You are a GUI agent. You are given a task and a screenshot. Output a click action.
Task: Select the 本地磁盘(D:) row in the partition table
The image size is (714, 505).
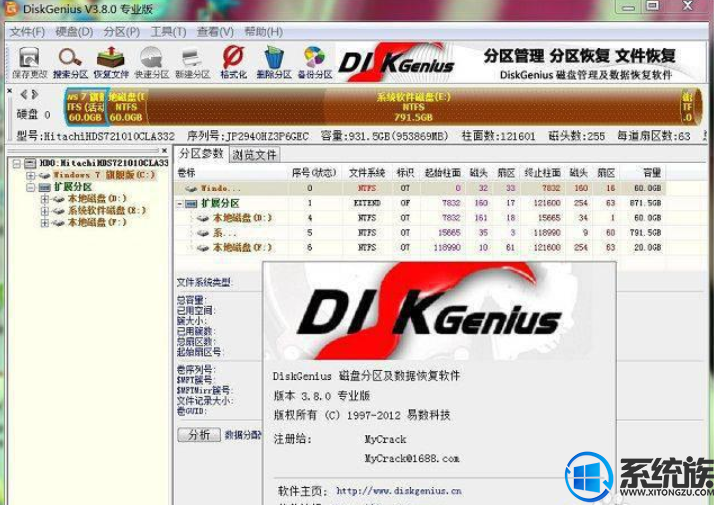[x=419, y=218]
